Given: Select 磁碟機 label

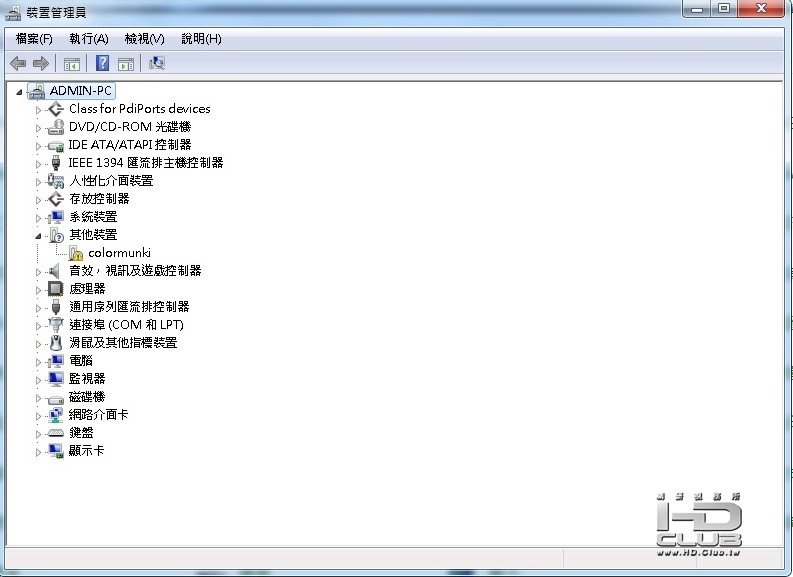Looking at the screenshot, I should pyautogui.click(x=86, y=397).
